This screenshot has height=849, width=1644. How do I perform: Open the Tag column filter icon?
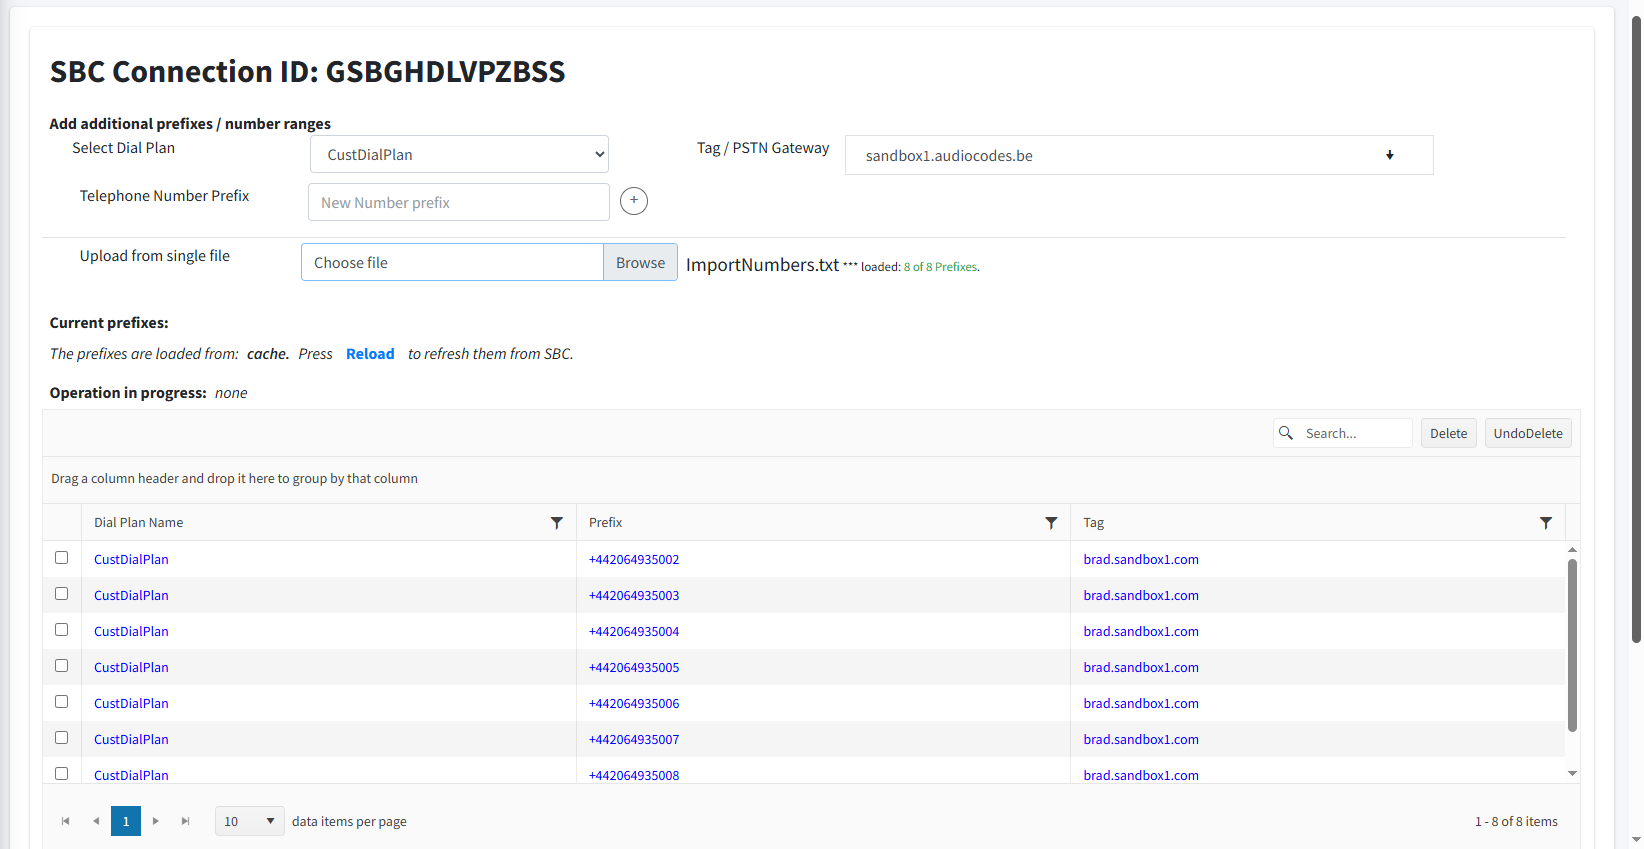1545,523
